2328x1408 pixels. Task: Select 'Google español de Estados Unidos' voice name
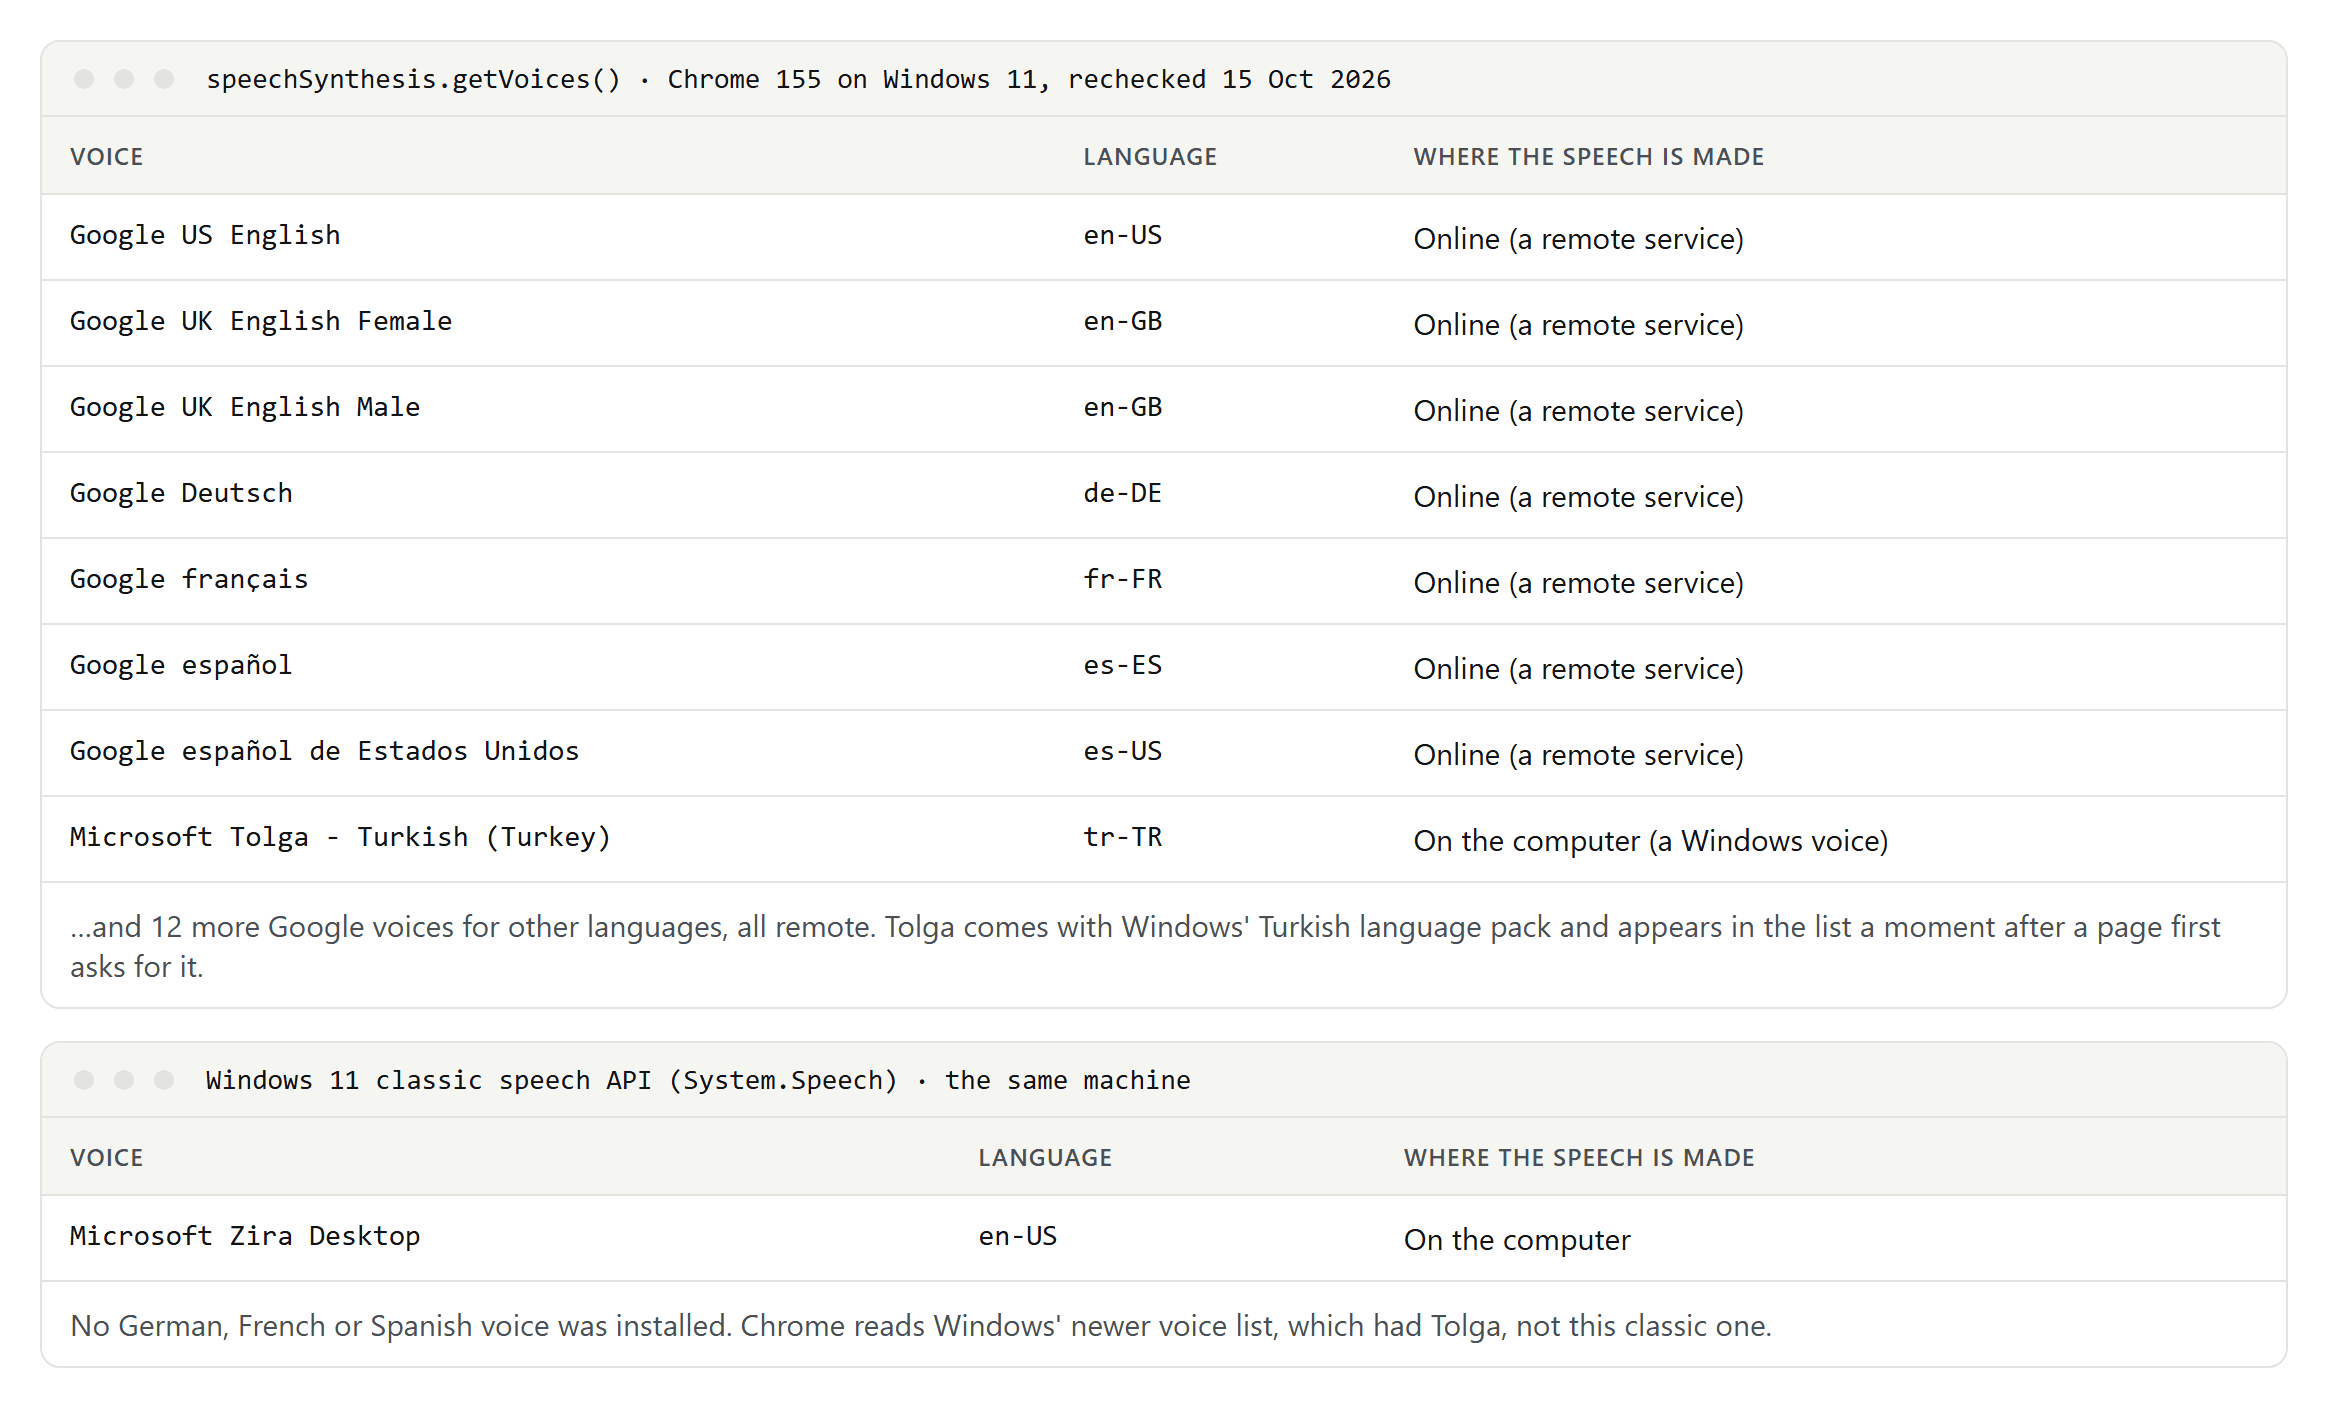click(324, 751)
